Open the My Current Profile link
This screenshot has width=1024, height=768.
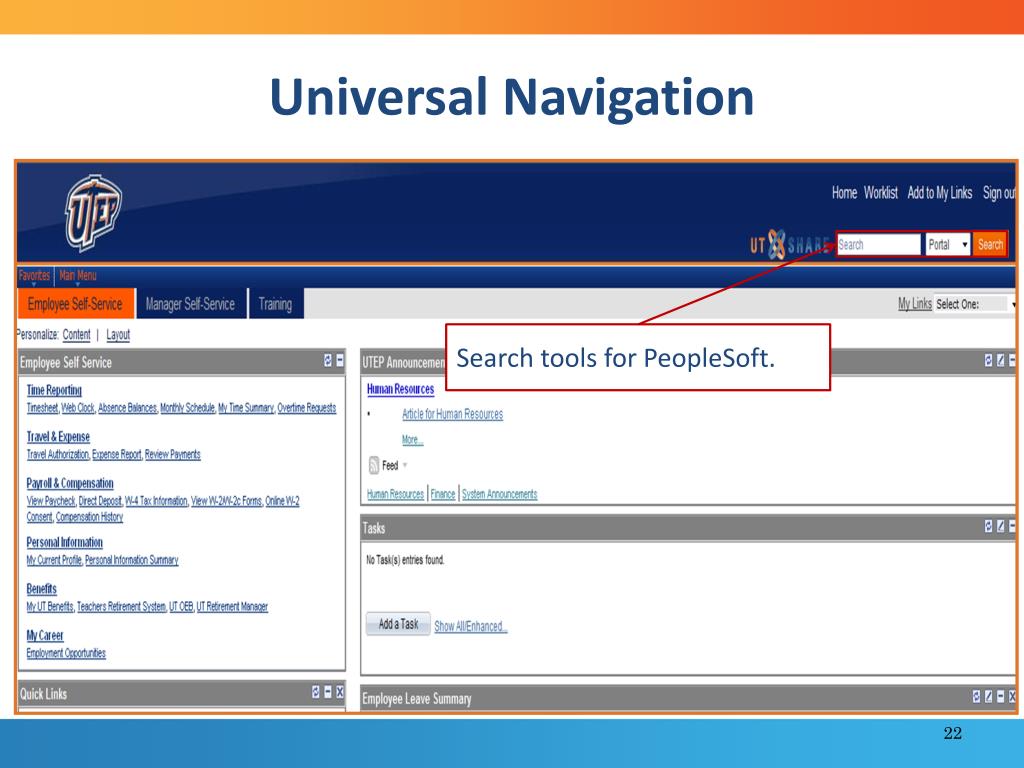click(54, 560)
